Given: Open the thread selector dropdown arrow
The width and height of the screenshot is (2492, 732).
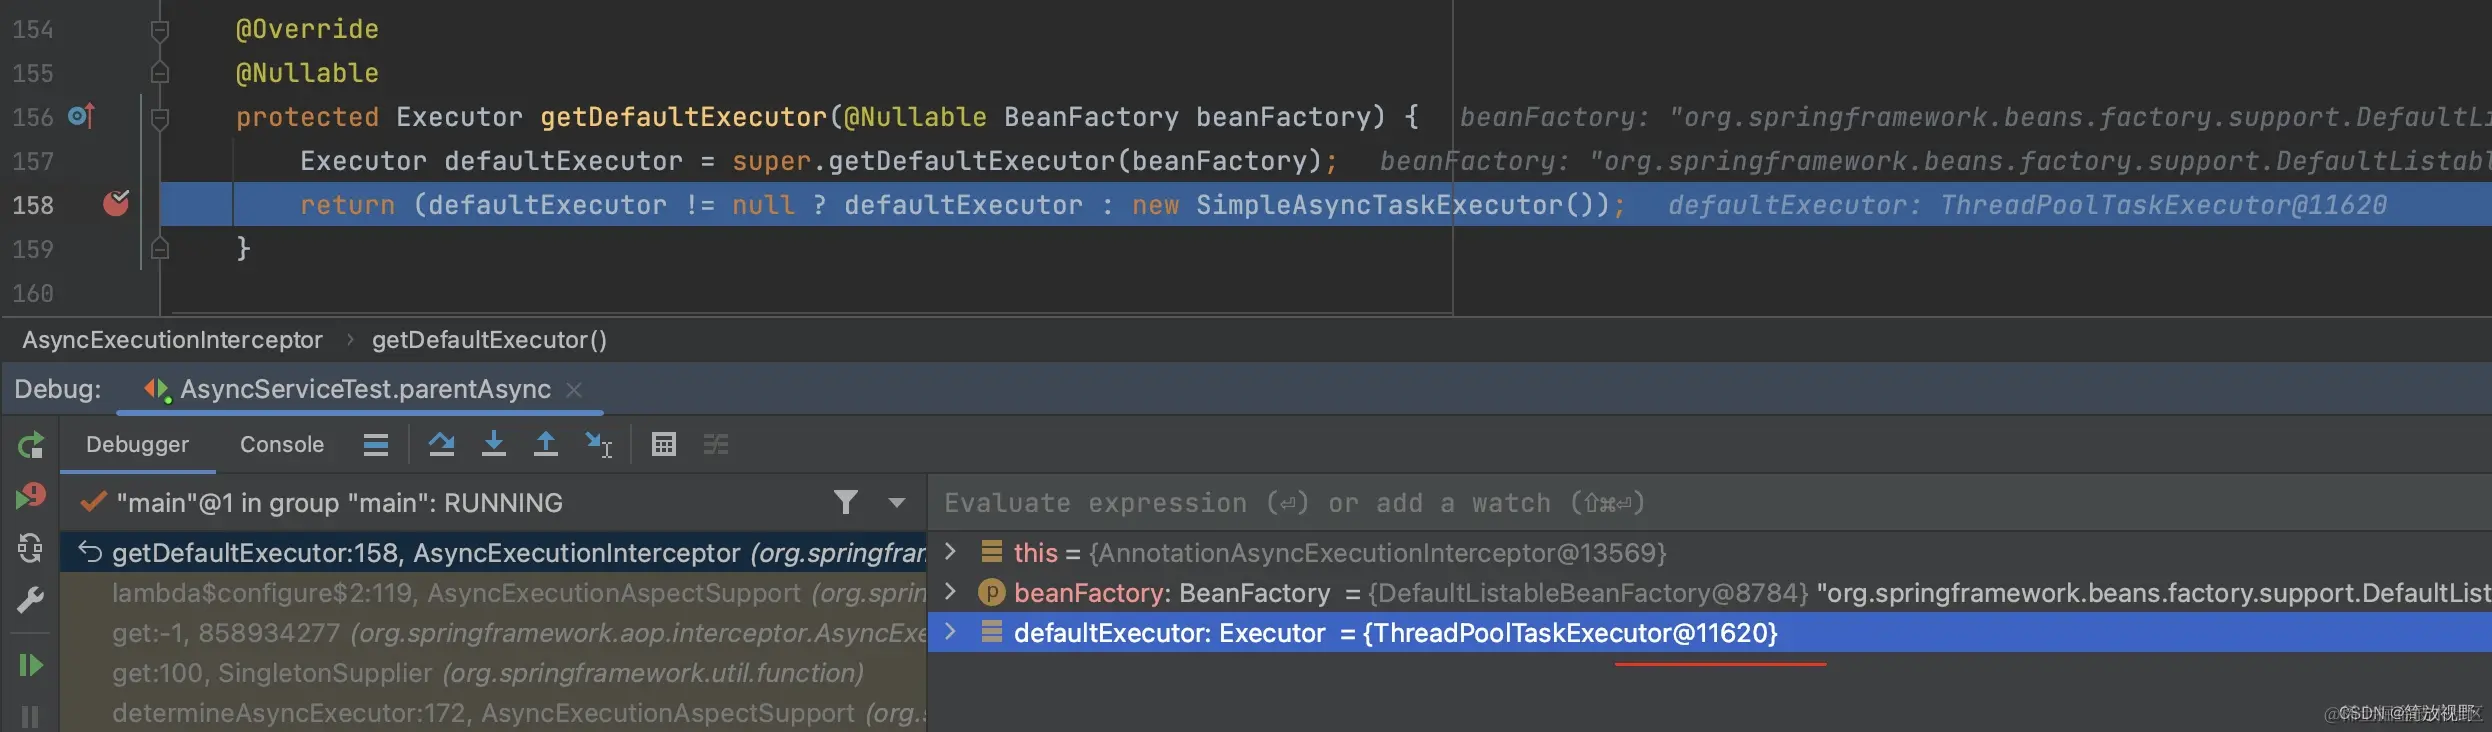Looking at the screenshot, I should click(x=897, y=503).
